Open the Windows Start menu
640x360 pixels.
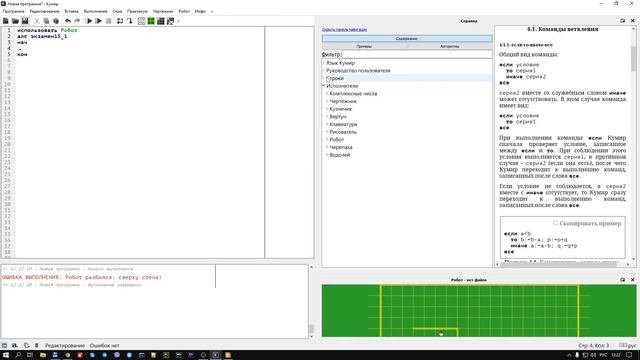coord(6,355)
